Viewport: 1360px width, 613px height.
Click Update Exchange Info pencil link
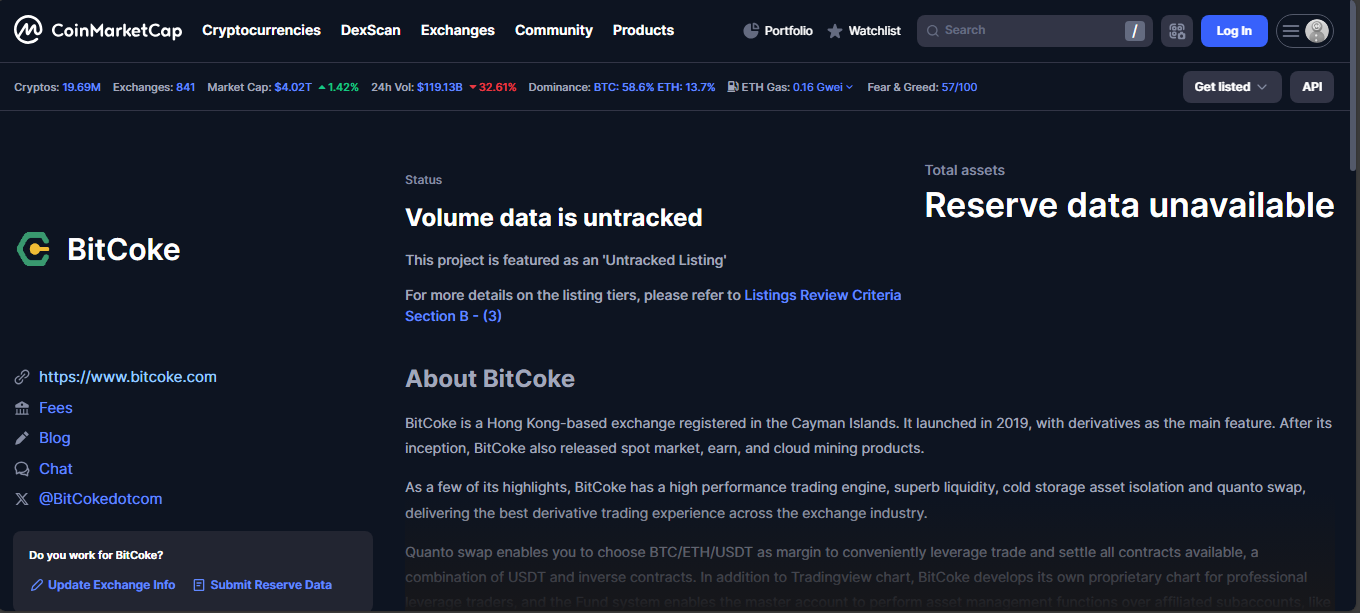(x=103, y=585)
